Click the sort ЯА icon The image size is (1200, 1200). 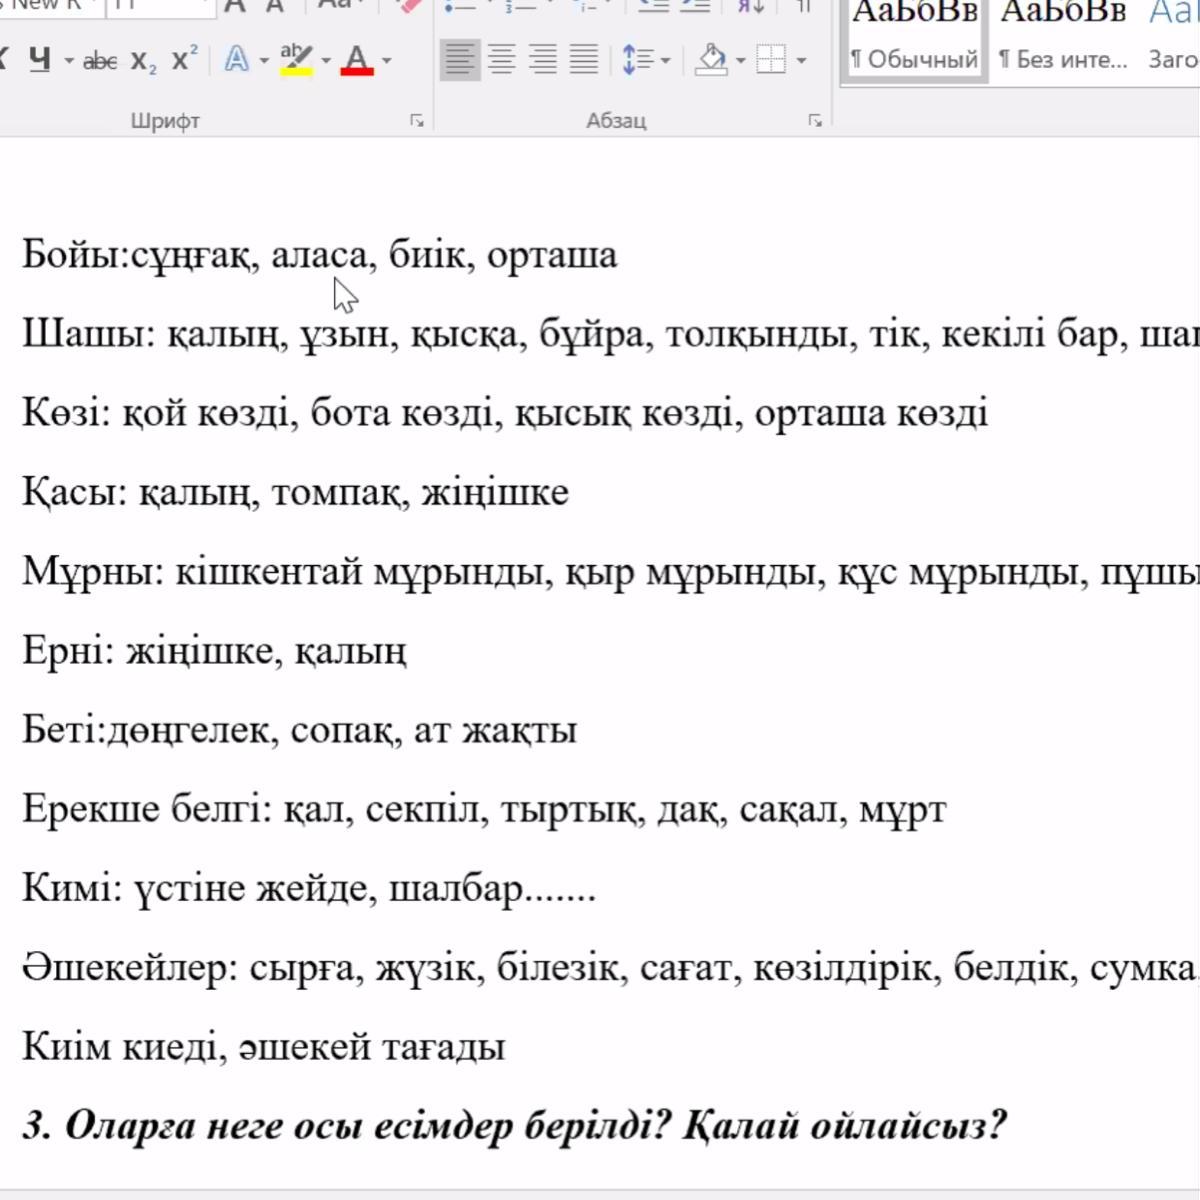pos(750,6)
